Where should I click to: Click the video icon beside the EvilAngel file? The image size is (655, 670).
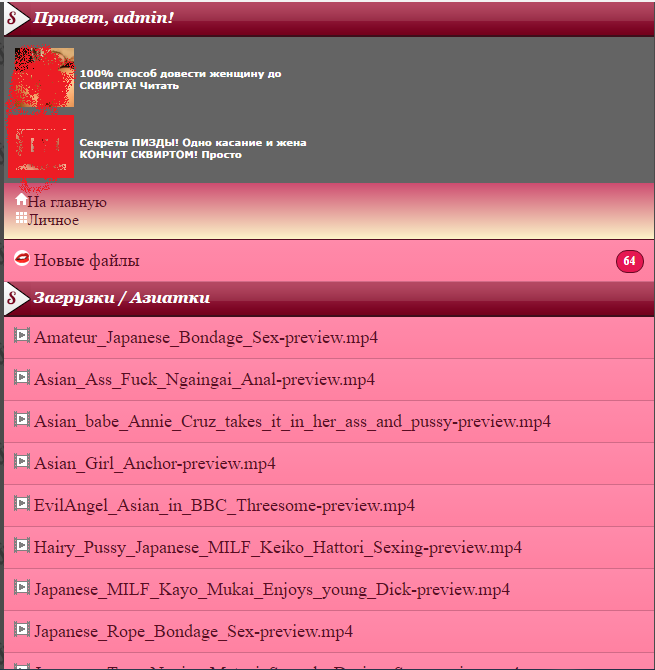22,503
